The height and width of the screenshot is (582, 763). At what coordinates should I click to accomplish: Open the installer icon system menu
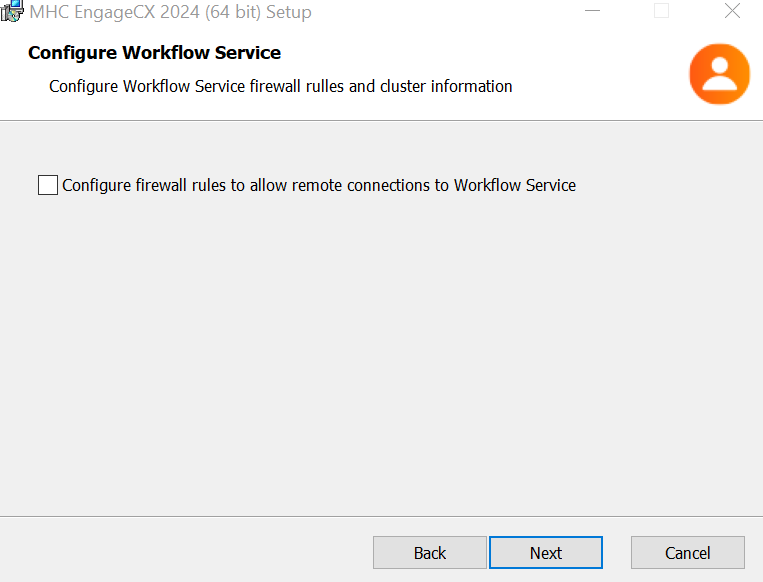coord(12,11)
